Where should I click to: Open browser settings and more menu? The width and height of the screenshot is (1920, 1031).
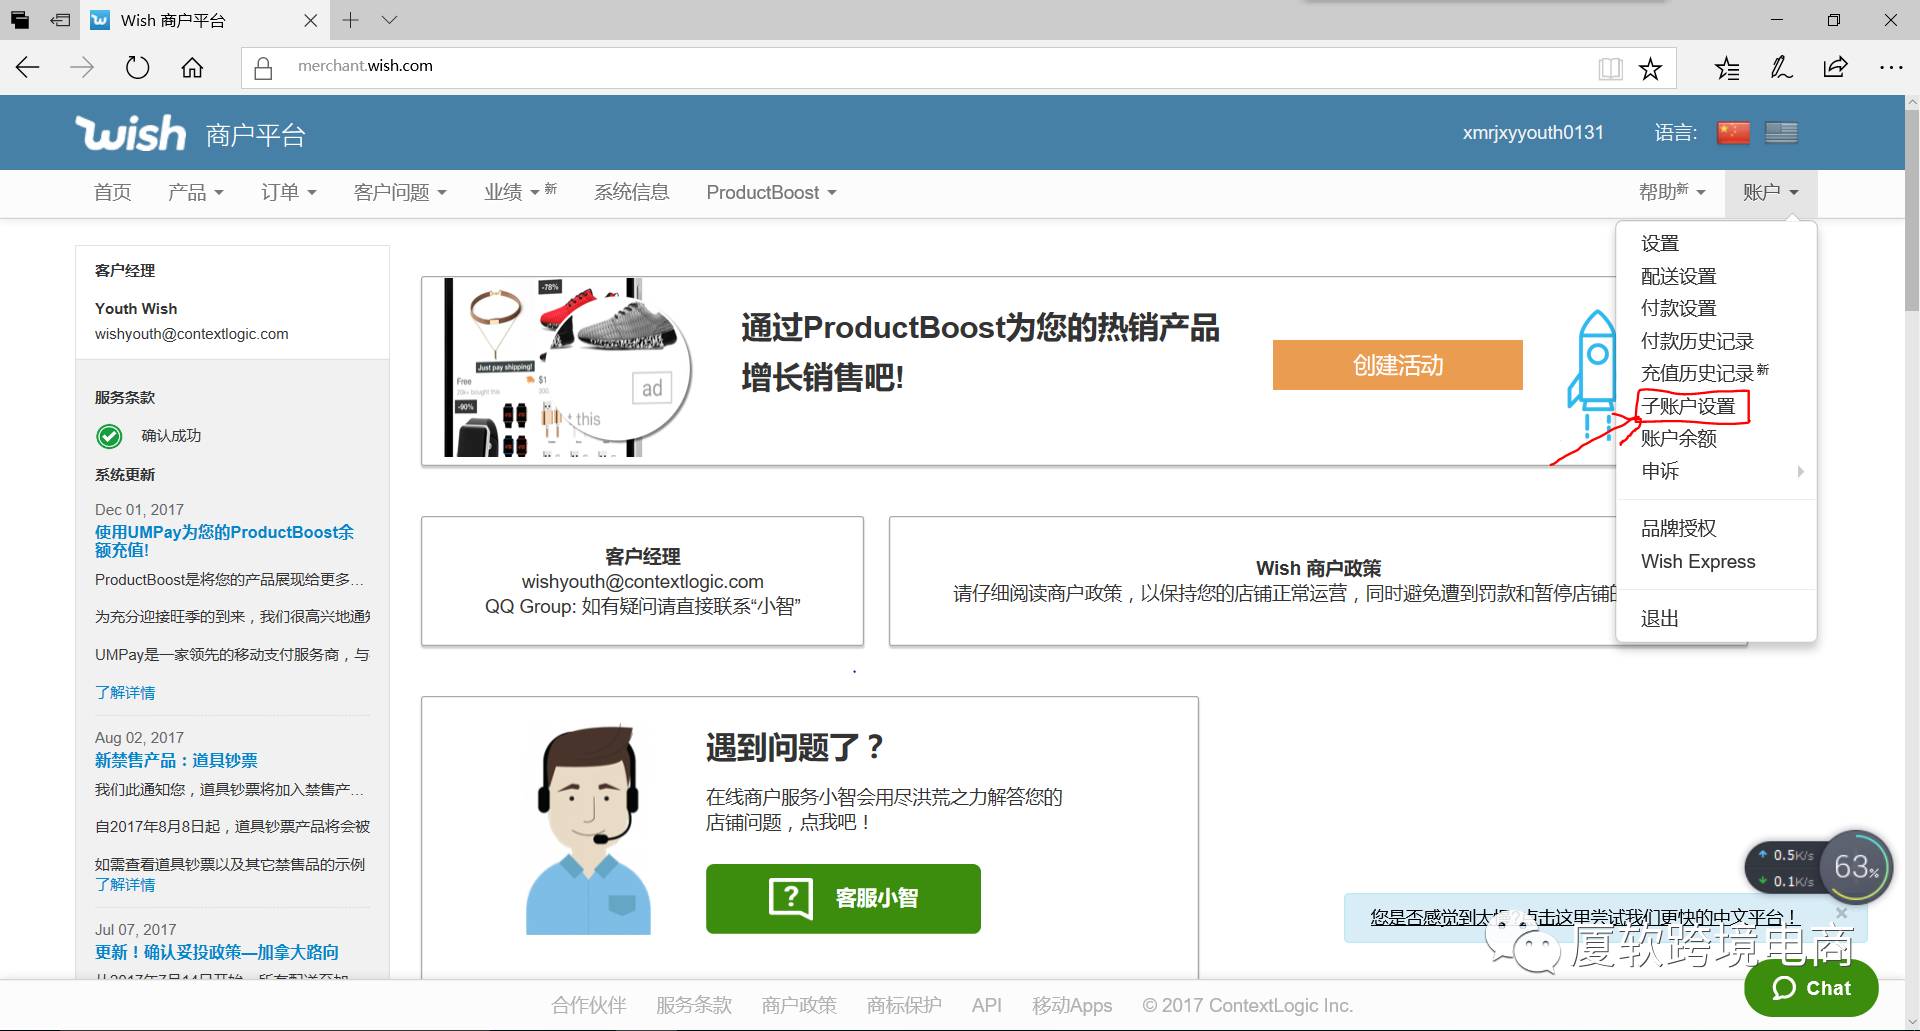(x=1891, y=68)
